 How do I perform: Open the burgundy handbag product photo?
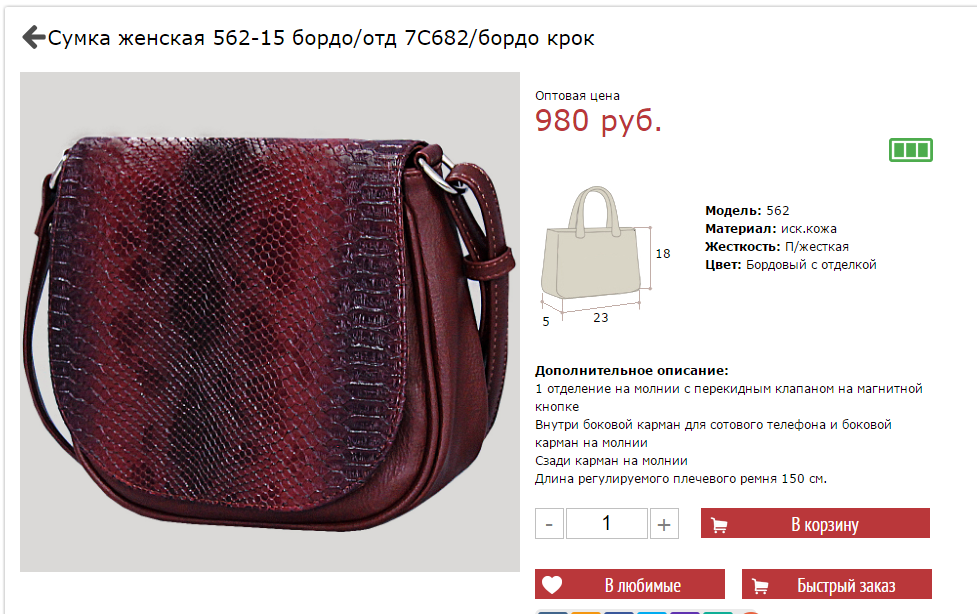270,322
